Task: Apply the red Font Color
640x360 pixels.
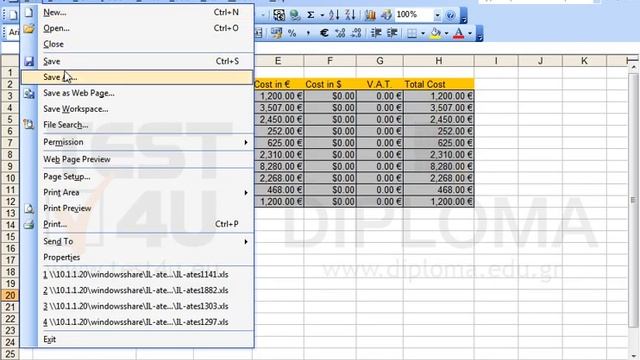Action: click(x=459, y=33)
